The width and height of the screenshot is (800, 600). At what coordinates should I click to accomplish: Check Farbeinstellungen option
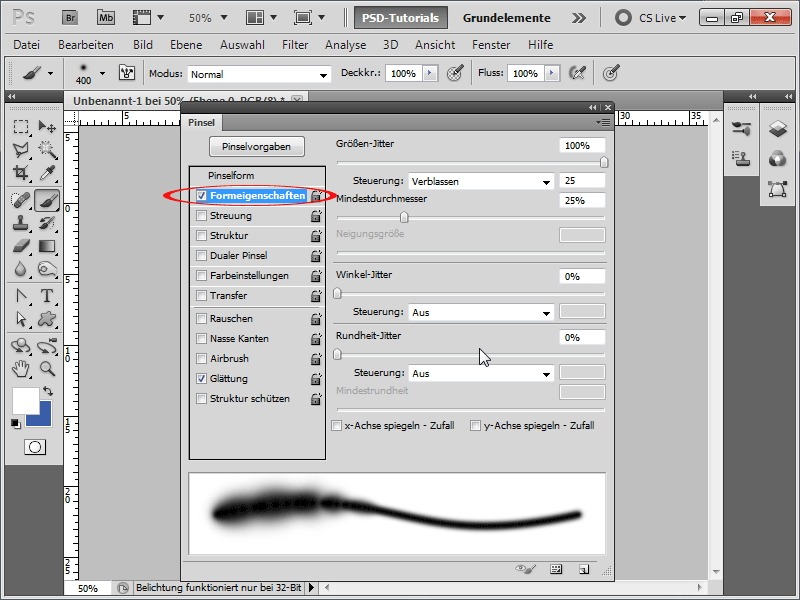click(x=202, y=276)
